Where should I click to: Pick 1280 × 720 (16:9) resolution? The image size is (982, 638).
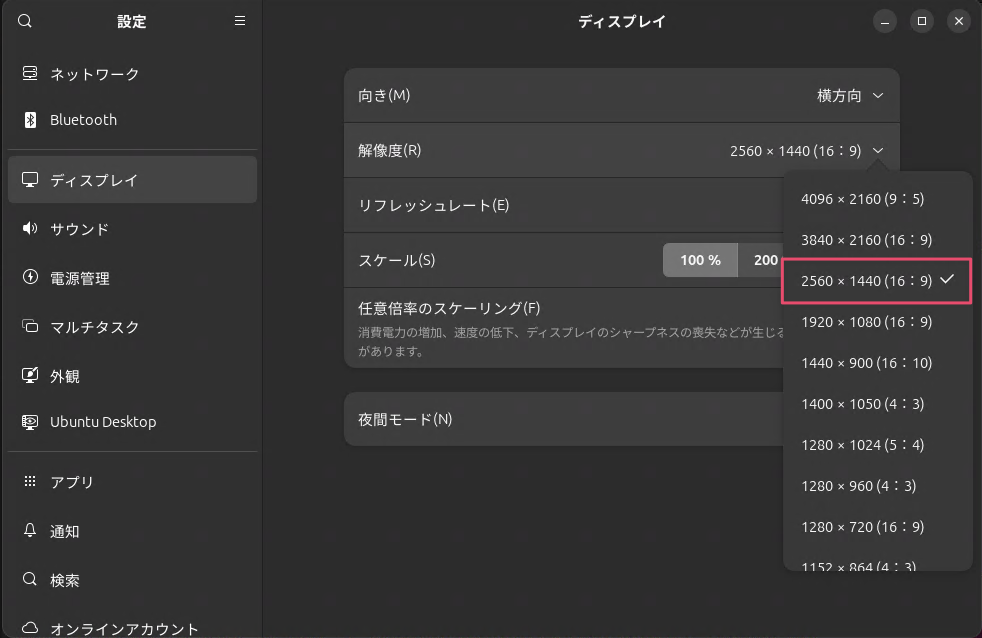(x=862, y=527)
